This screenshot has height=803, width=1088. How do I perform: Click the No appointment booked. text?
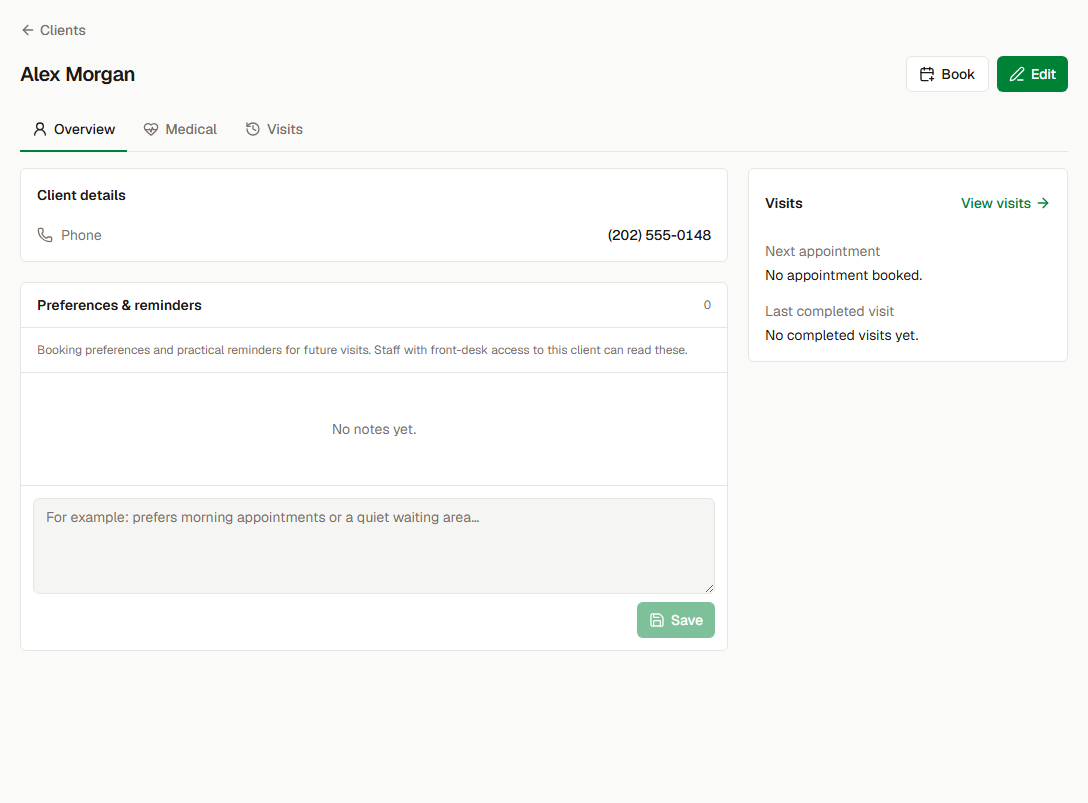click(844, 276)
